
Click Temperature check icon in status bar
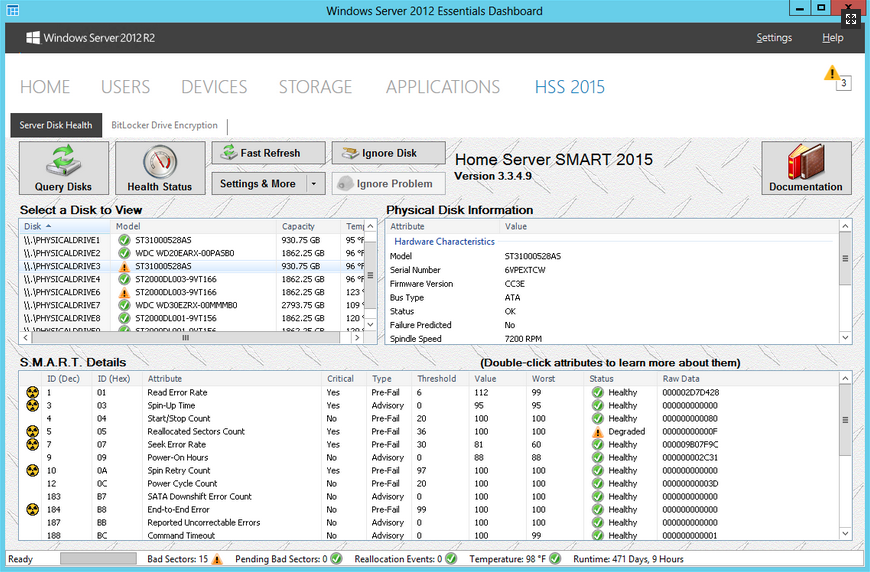click(x=555, y=559)
